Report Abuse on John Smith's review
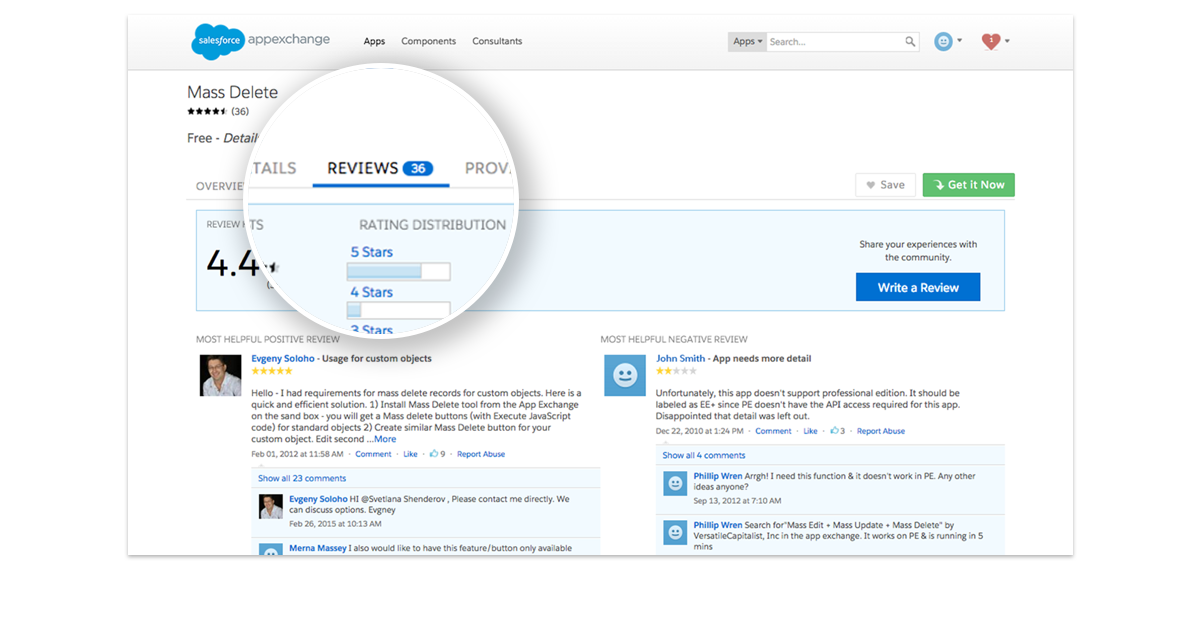 [x=881, y=431]
